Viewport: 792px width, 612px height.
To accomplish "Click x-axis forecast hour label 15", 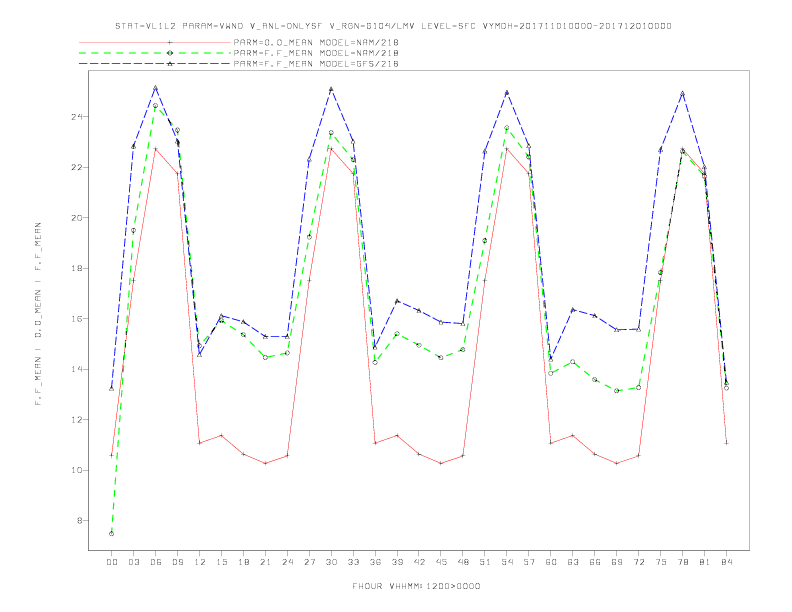I will [x=221, y=562].
